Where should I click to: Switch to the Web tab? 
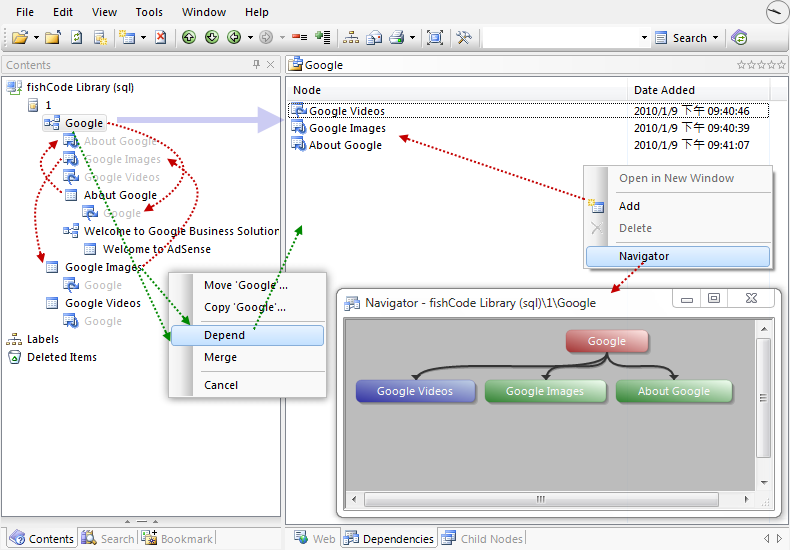pos(314,538)
